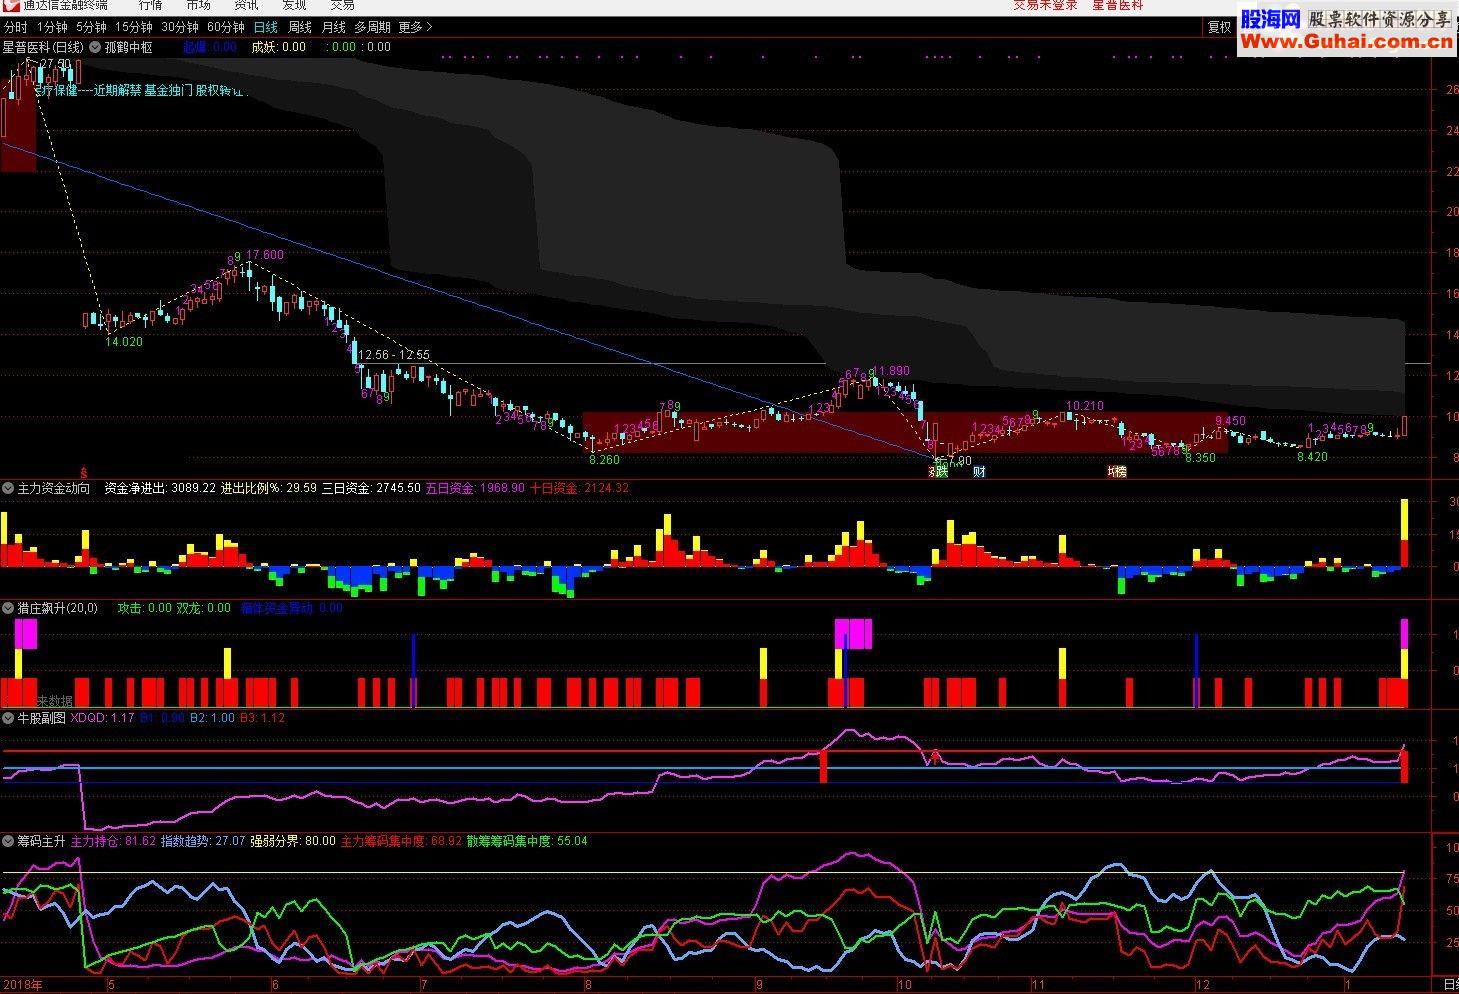Click the 8.260 price low label

[604, 460]
